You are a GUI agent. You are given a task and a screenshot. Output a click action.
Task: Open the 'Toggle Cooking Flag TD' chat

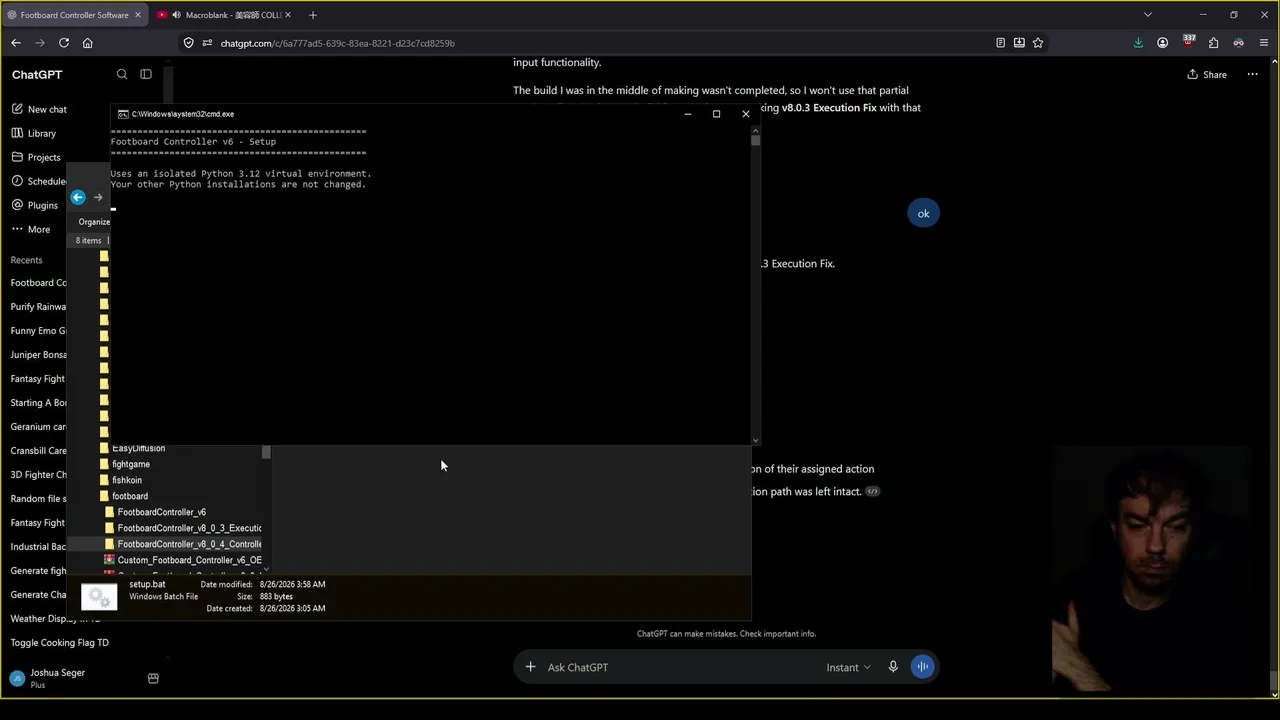[59, 643]
